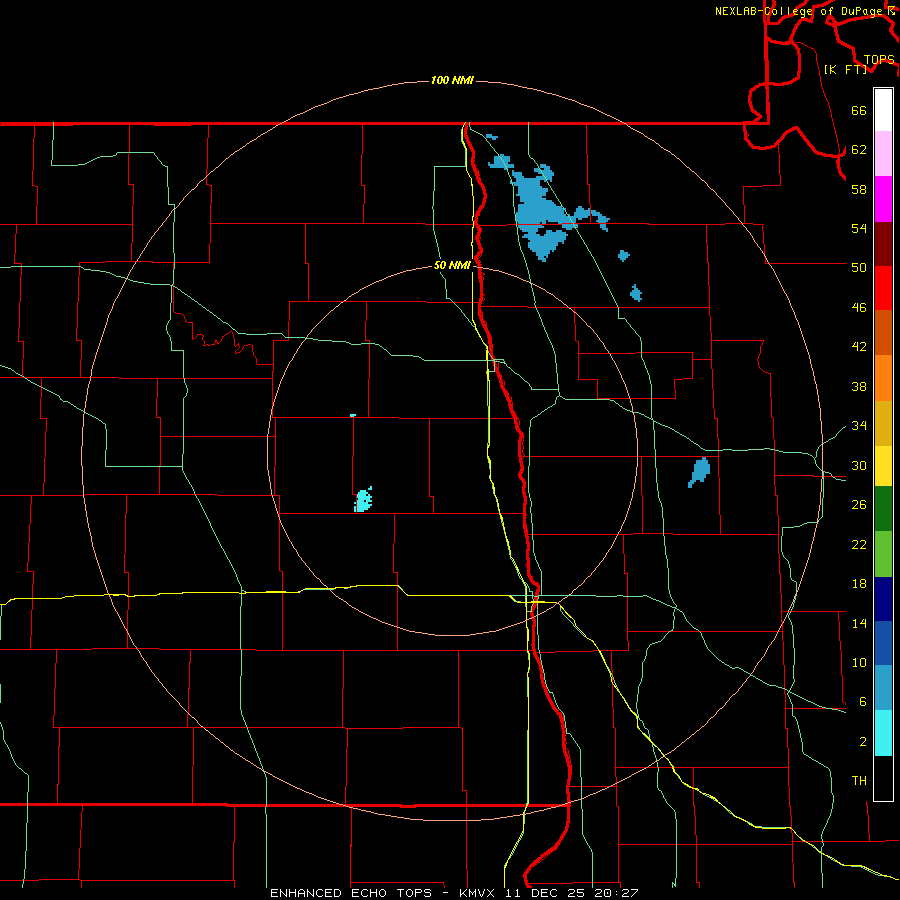Click the gold legend swatch

click(883, 423)
